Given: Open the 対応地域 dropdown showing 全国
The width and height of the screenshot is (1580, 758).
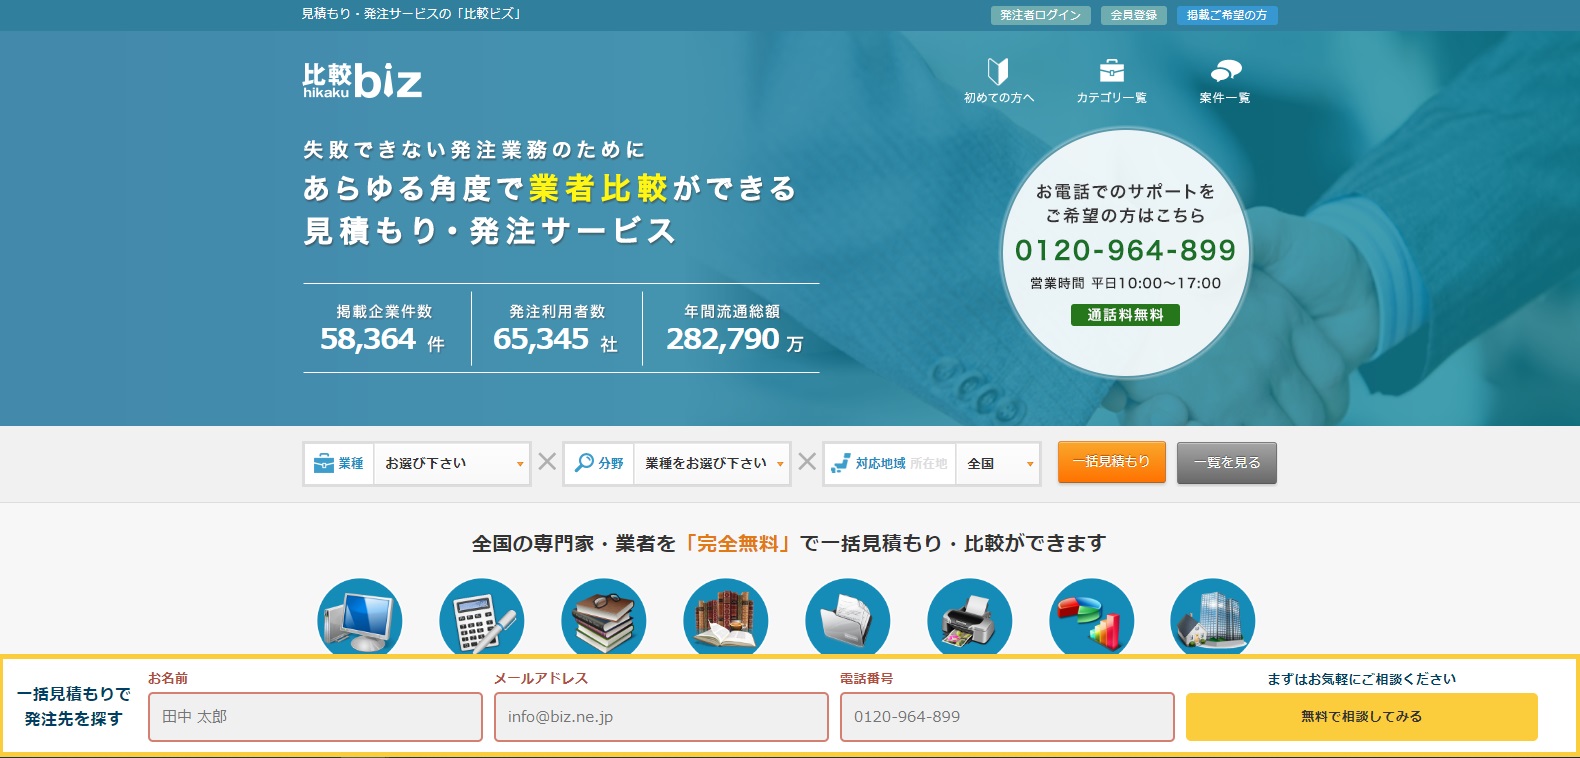Looking at the screenshot, I should [998, 464].
